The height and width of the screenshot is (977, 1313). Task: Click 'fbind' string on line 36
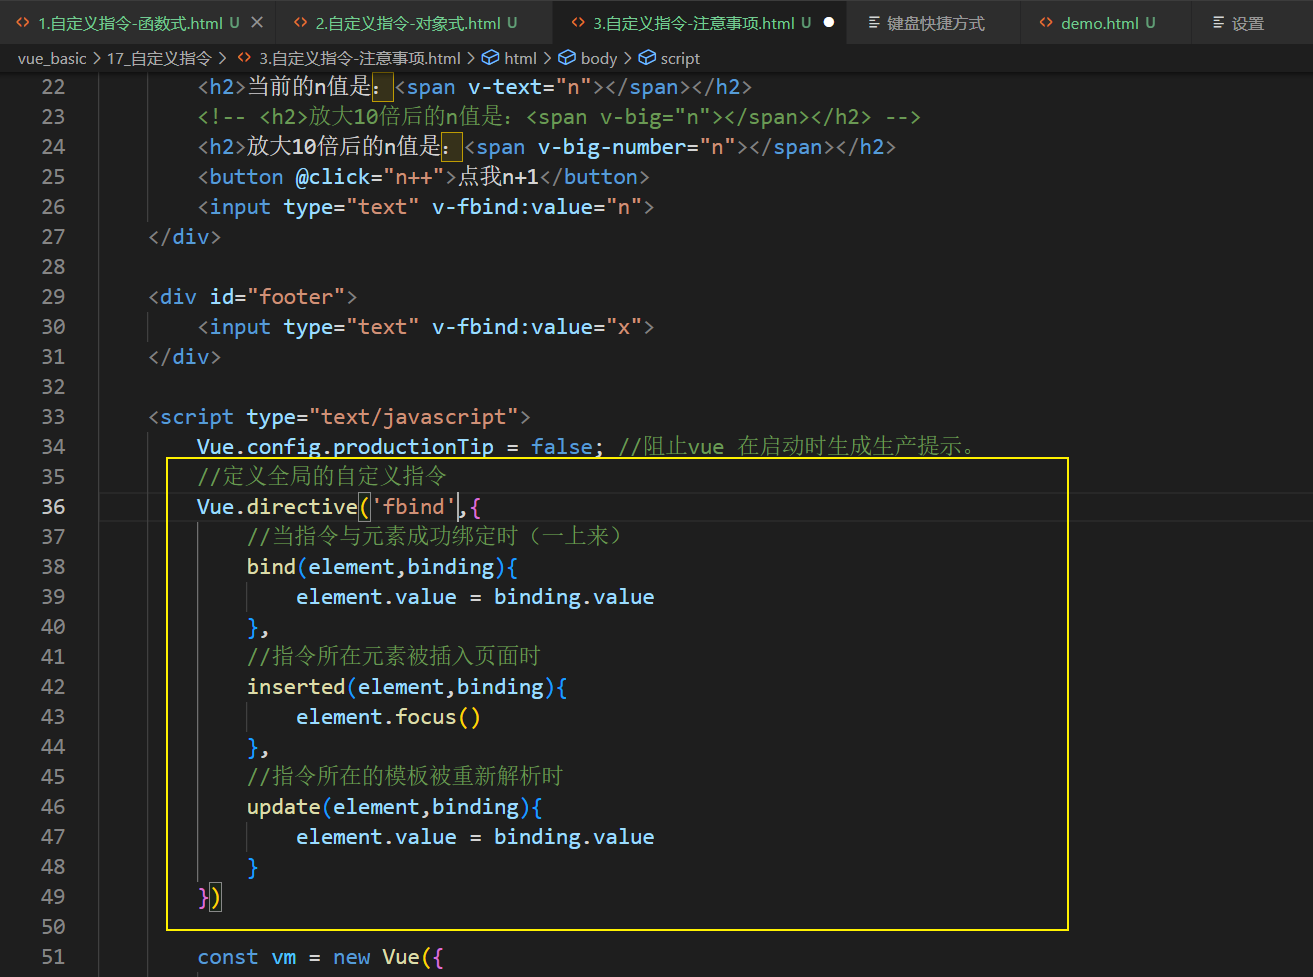pyautogui.click(x=413, y=507)
